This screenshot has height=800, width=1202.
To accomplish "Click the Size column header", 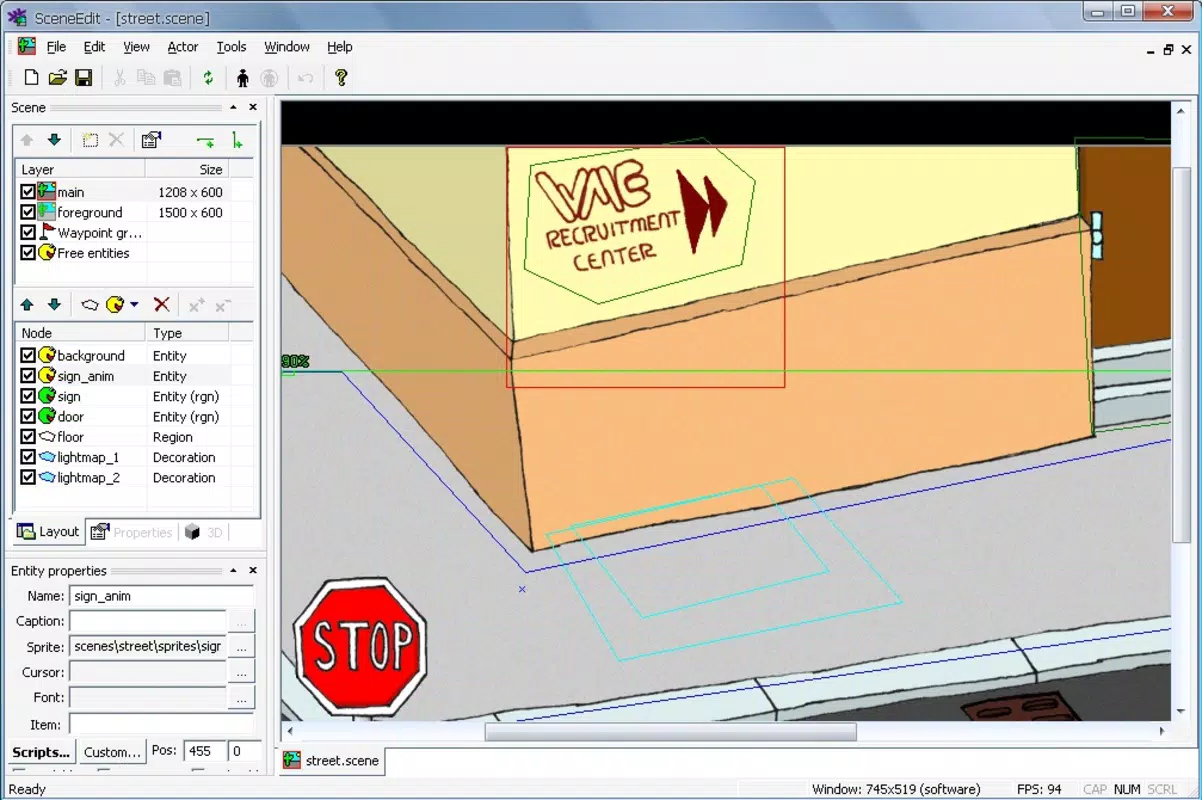I will 186,169.
